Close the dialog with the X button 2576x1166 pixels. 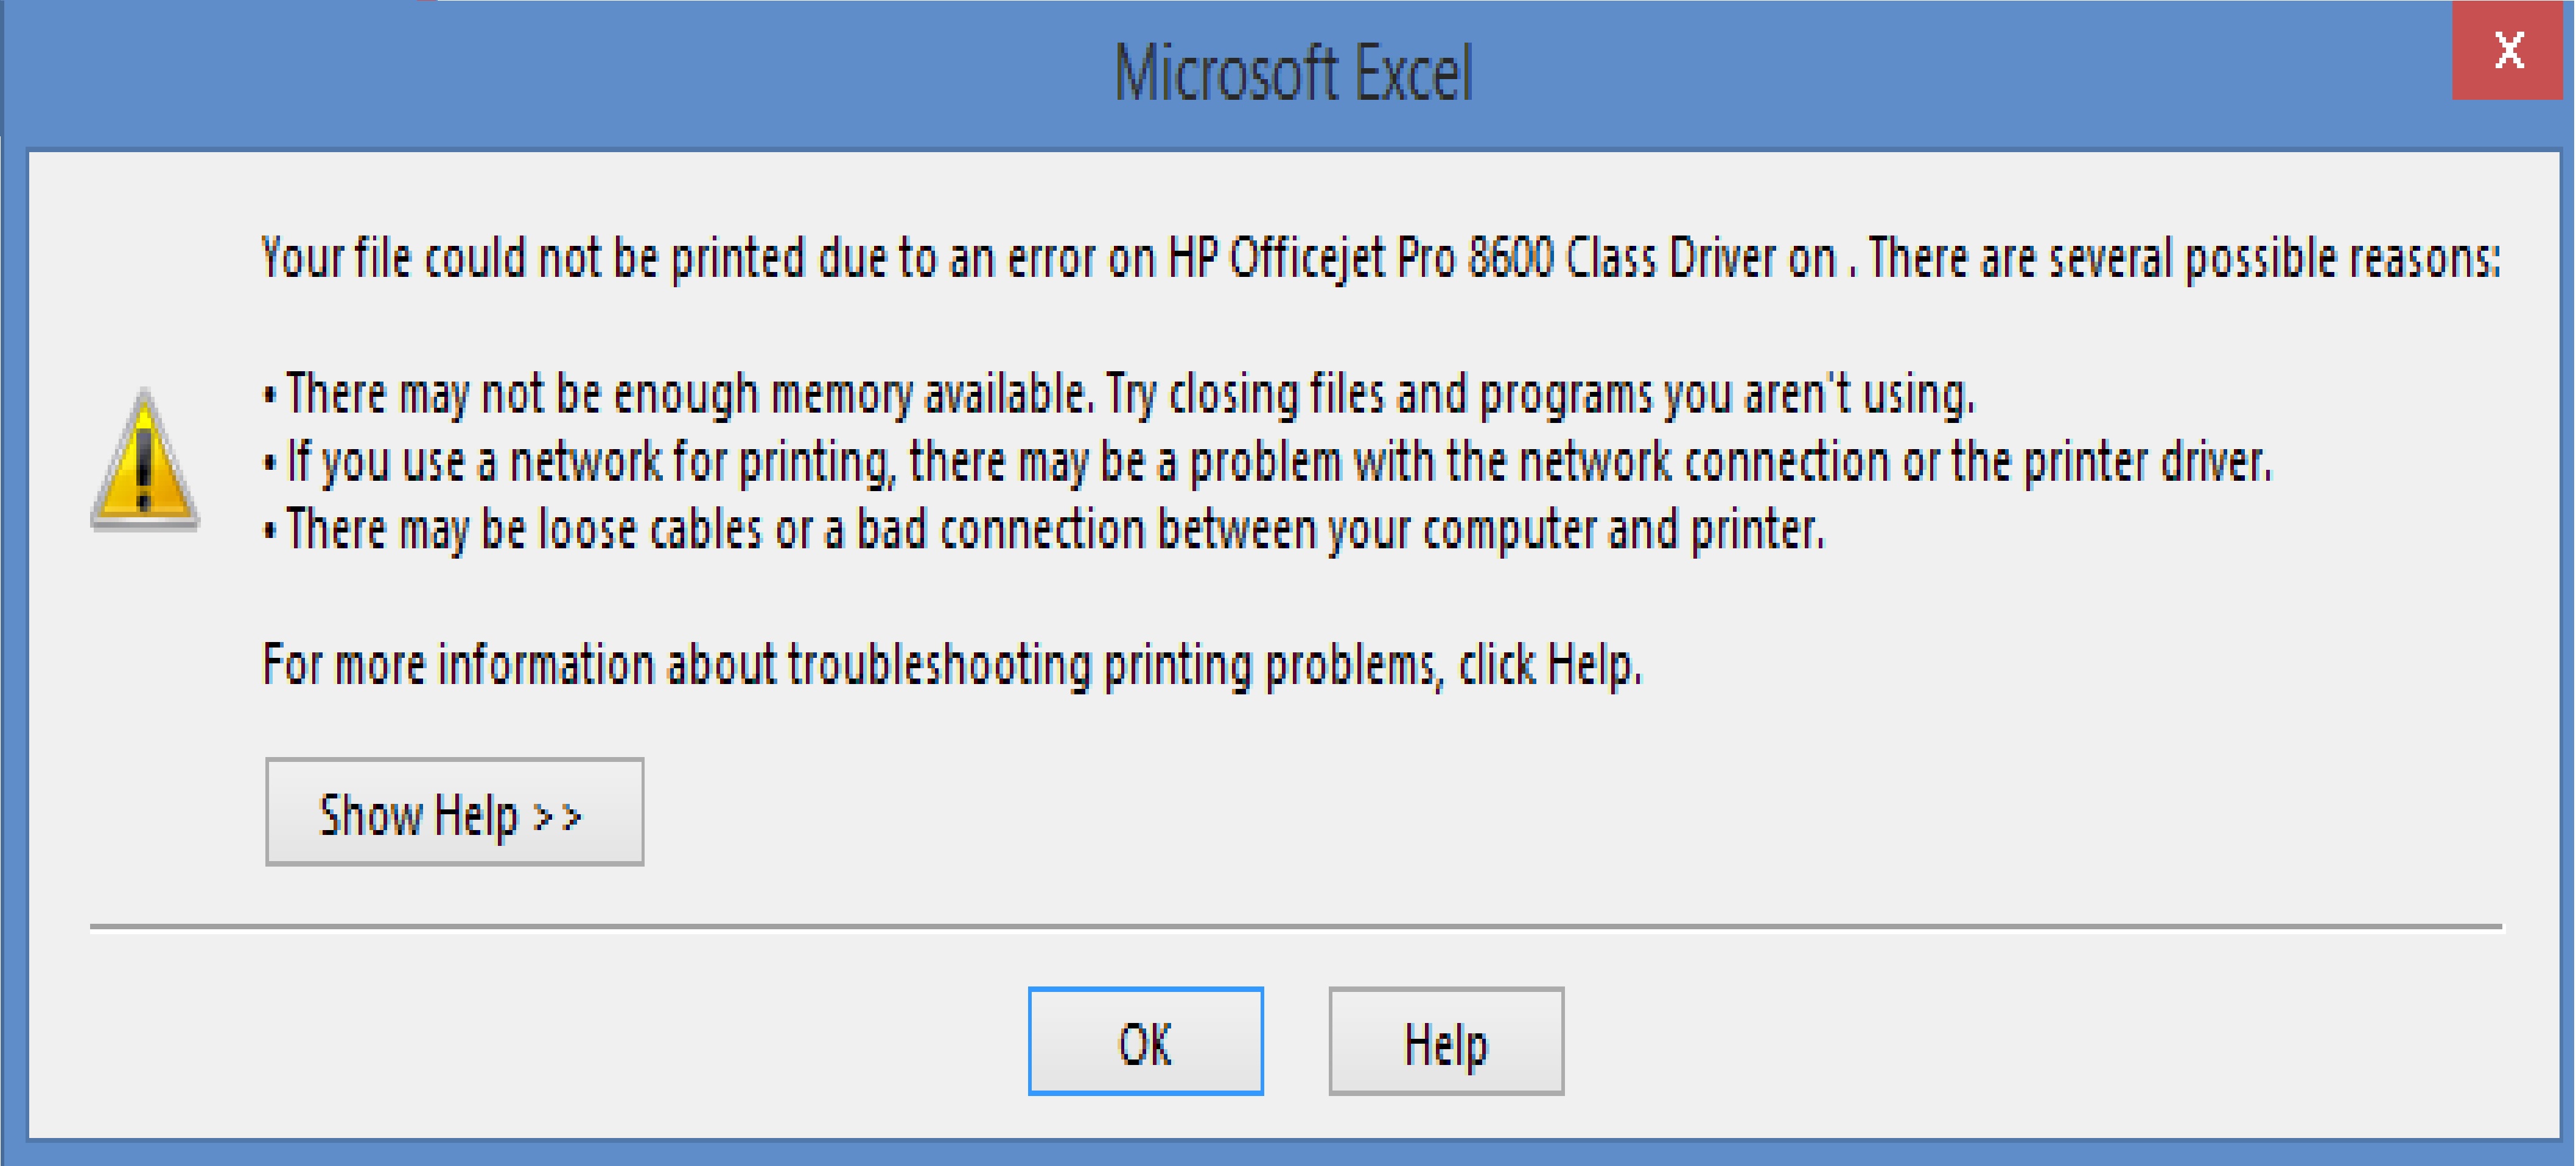2509,50
